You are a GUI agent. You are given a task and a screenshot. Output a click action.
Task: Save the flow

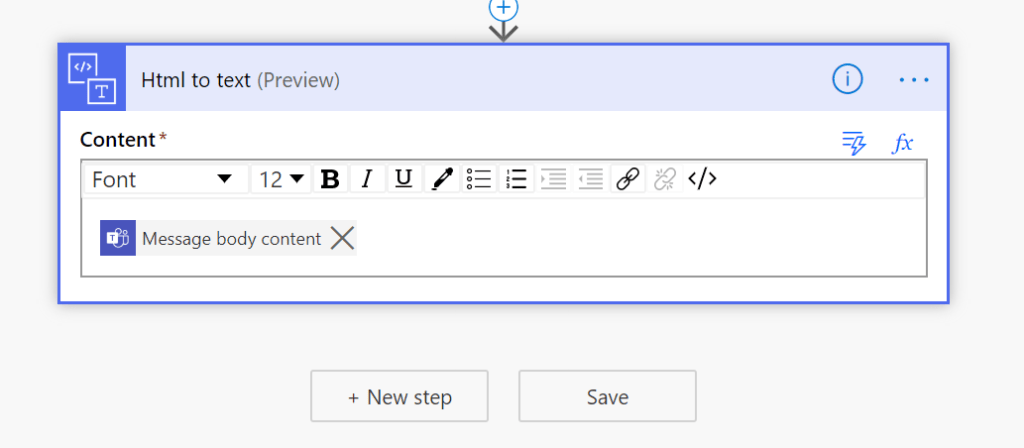[x=607, y=397]
